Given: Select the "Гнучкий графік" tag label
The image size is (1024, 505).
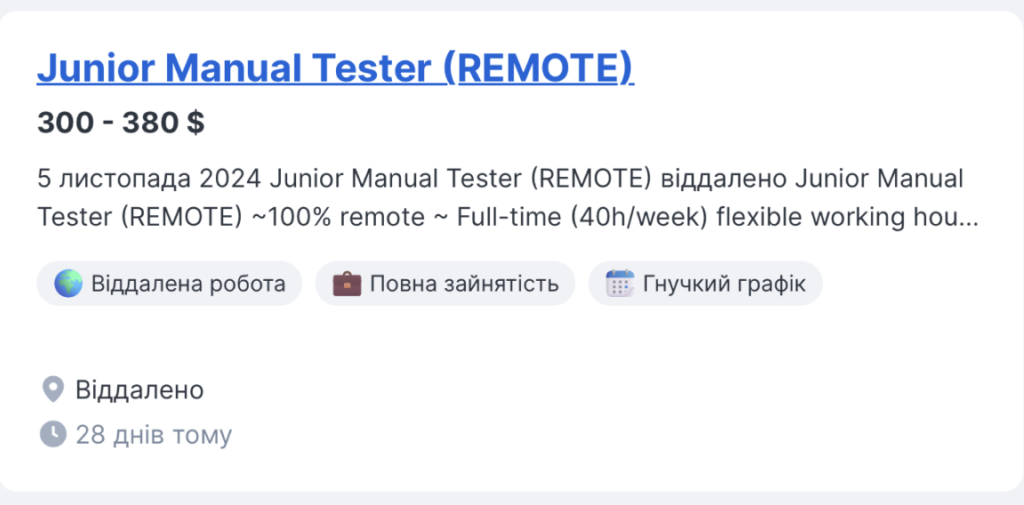Looking at the screenshot, I should tap(725, 284).
